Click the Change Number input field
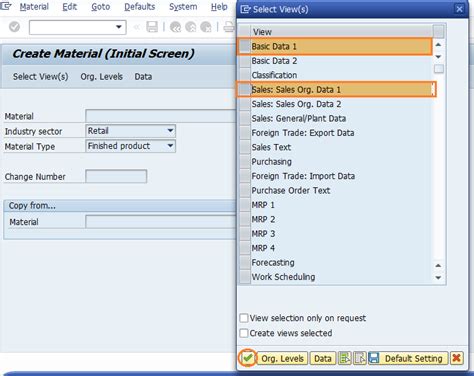 point(116,176)
